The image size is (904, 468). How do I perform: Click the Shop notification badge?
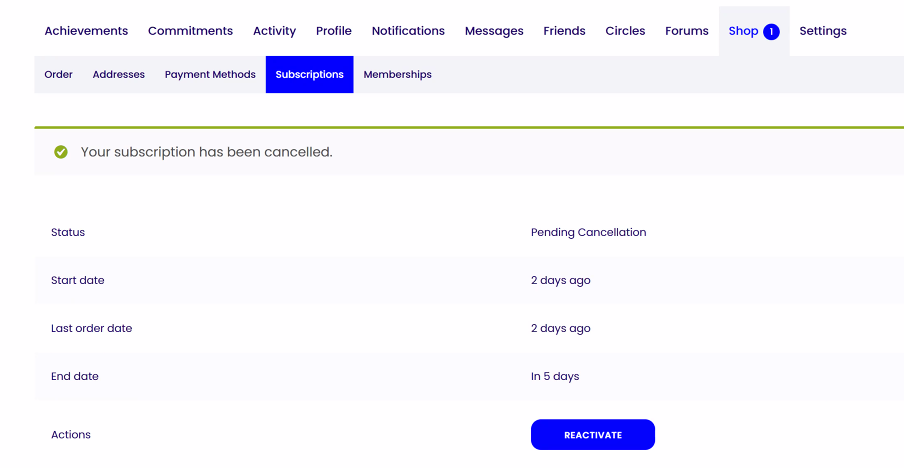pyautogui.click(x=771, y=32)
